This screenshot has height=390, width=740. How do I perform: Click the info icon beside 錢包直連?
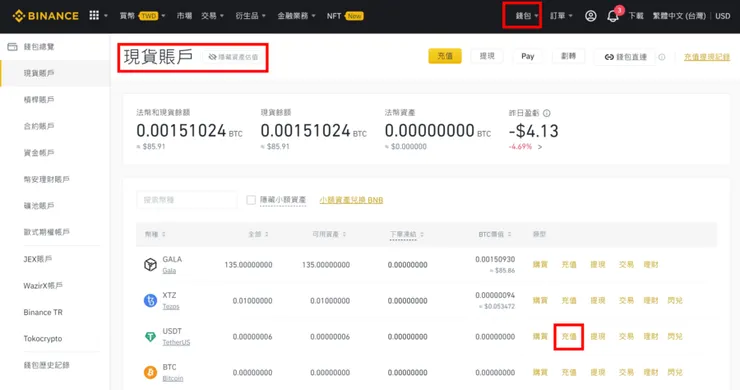click(662, 57)
